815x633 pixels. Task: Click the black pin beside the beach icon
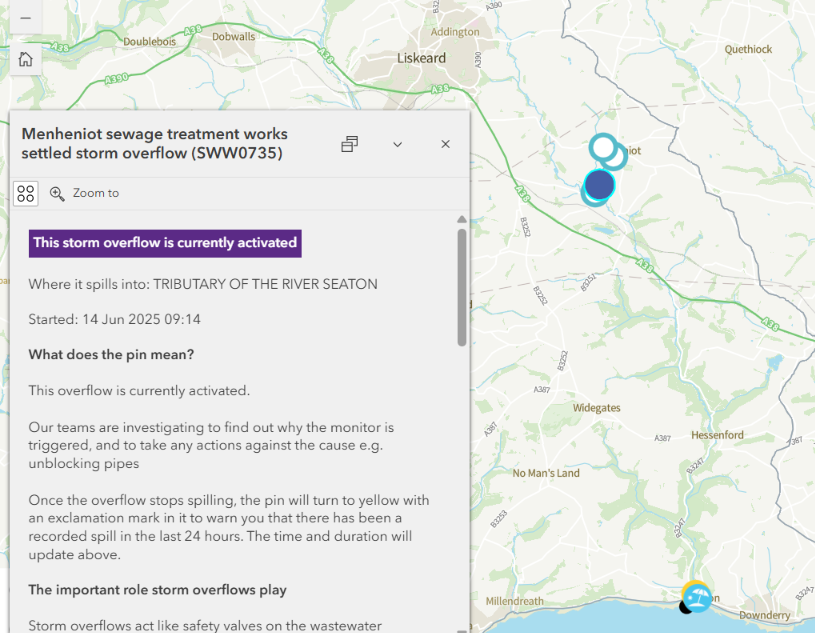tap(686, 607)
